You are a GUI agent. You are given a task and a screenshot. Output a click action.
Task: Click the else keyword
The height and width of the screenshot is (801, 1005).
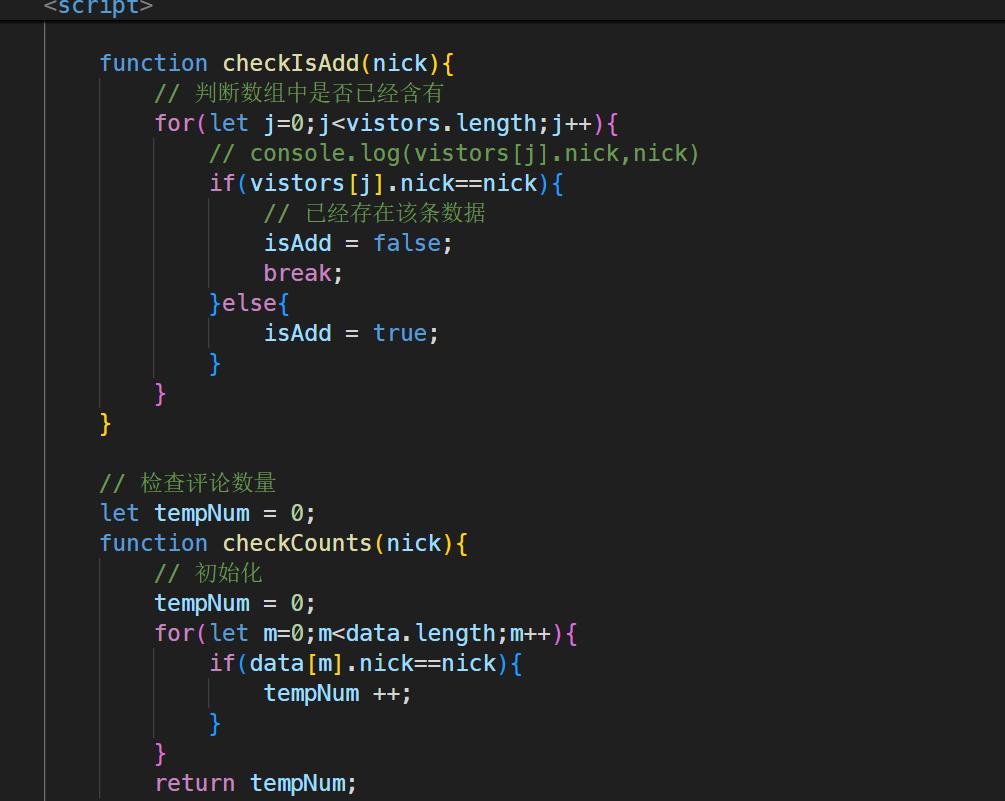249,303
